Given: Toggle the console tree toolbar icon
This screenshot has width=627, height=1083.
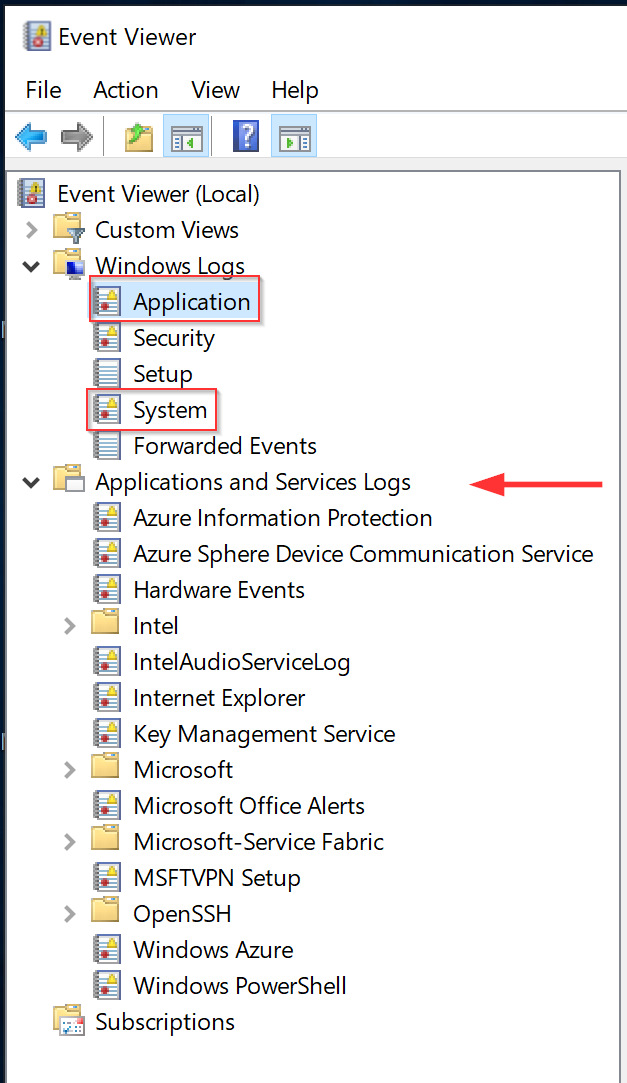Looking at the screenshot, I should tap(186, 136).
